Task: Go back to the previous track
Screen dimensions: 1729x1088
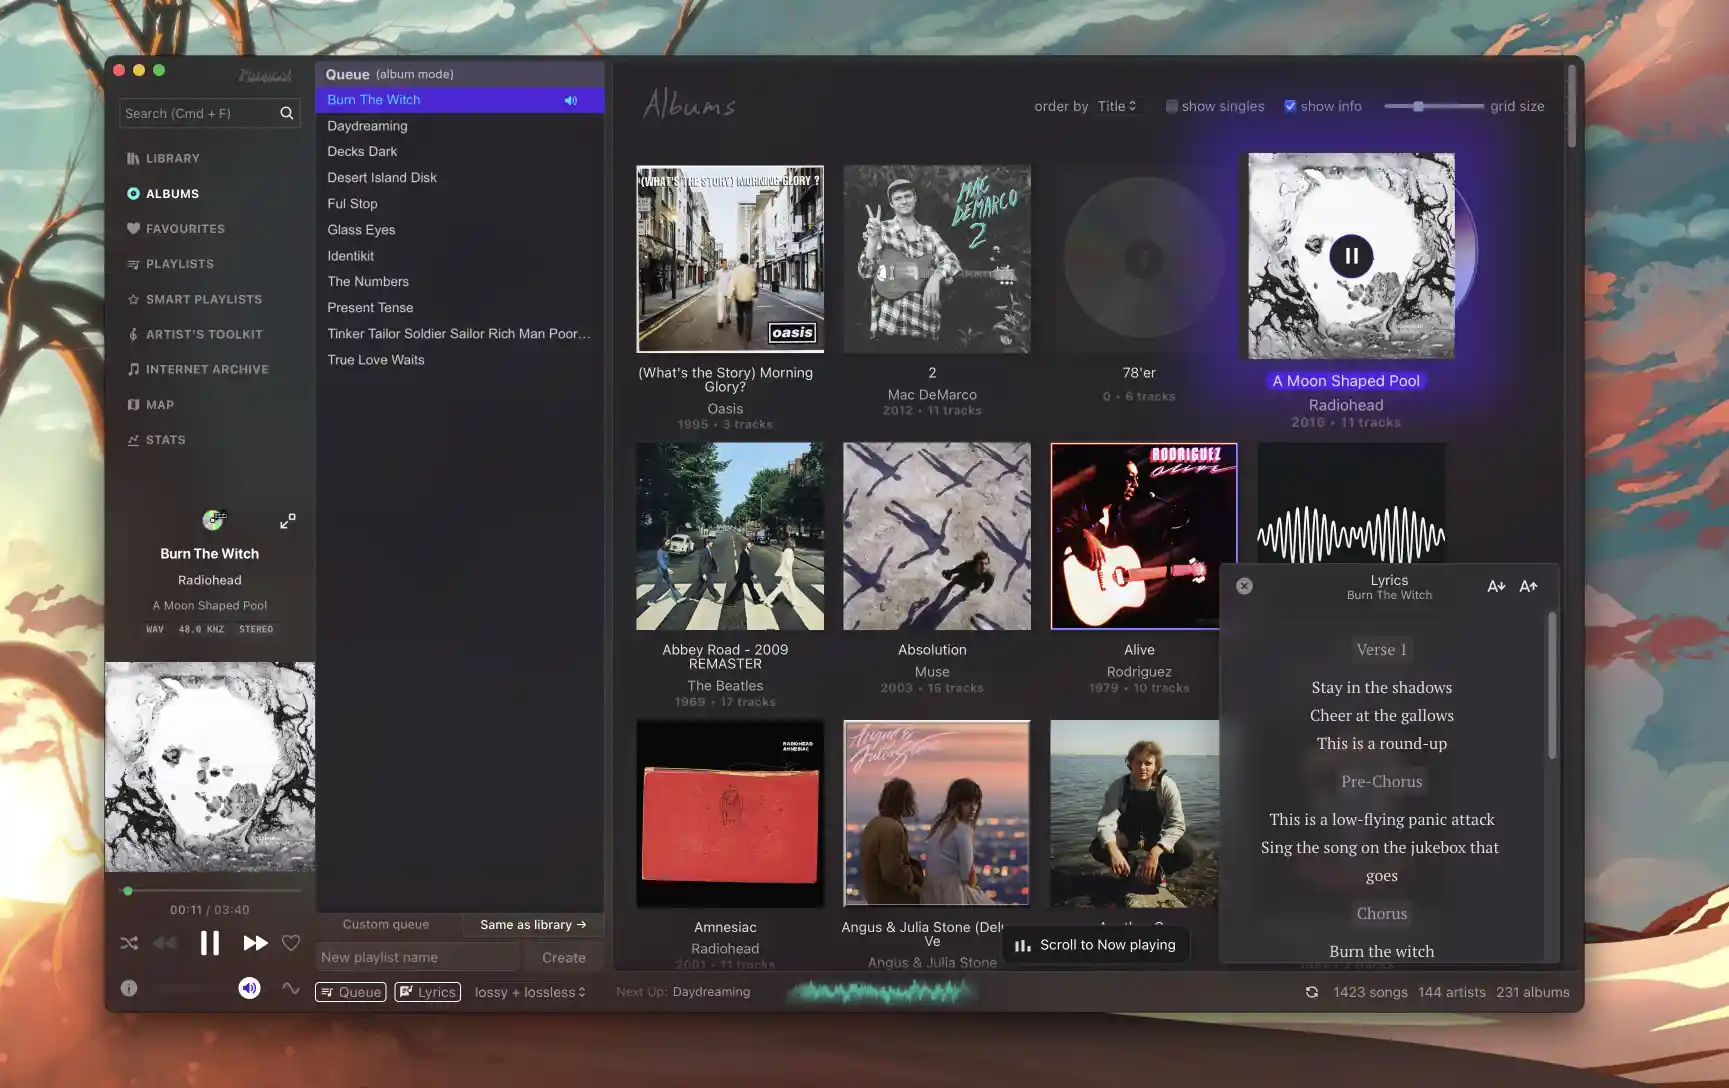Action: [x=165, y=943]
